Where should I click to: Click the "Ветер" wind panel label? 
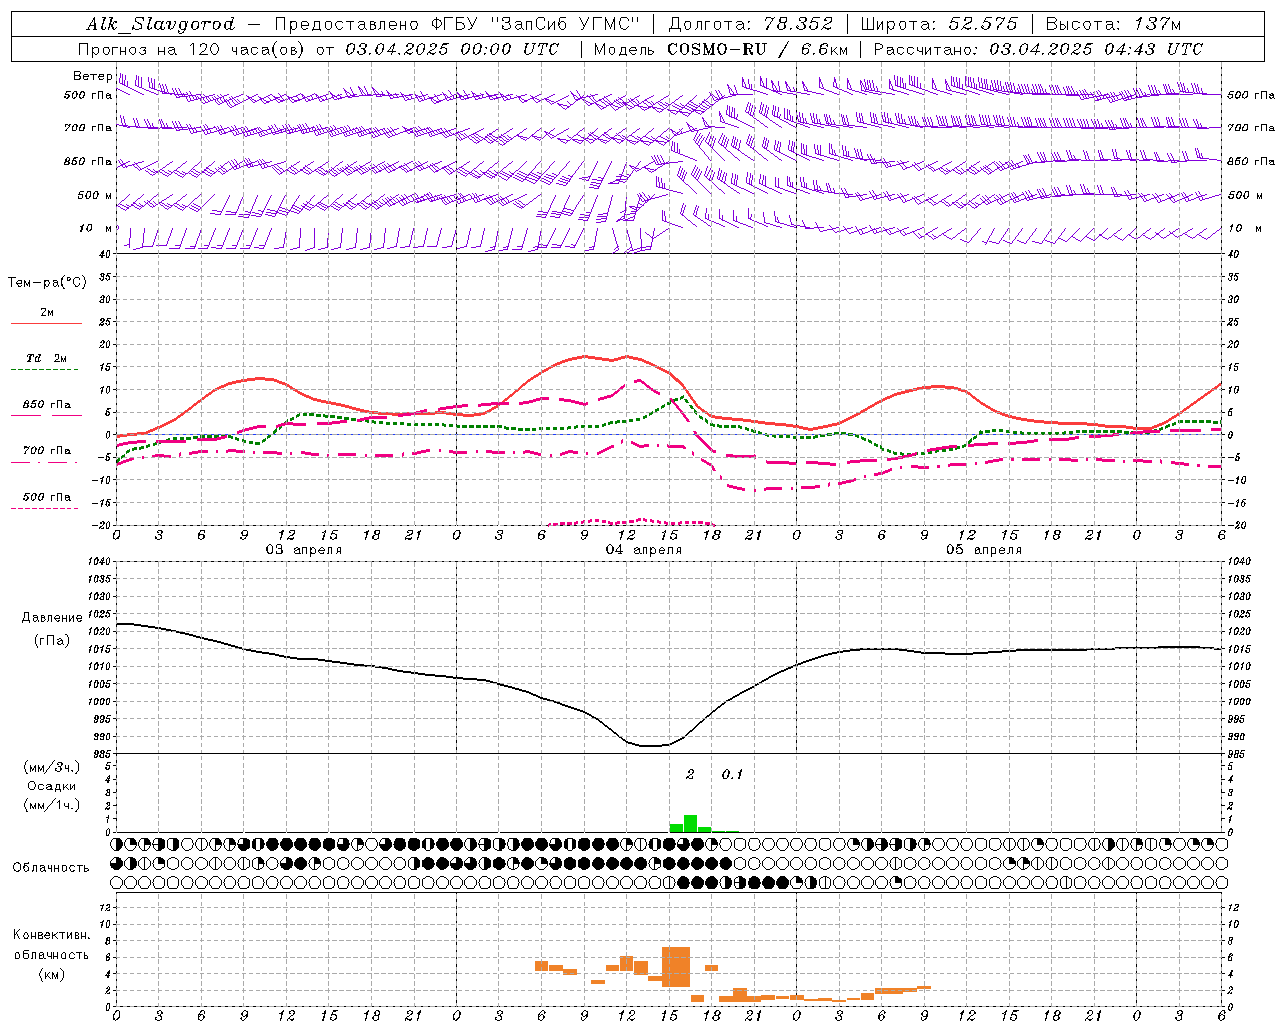coord(92,76)
